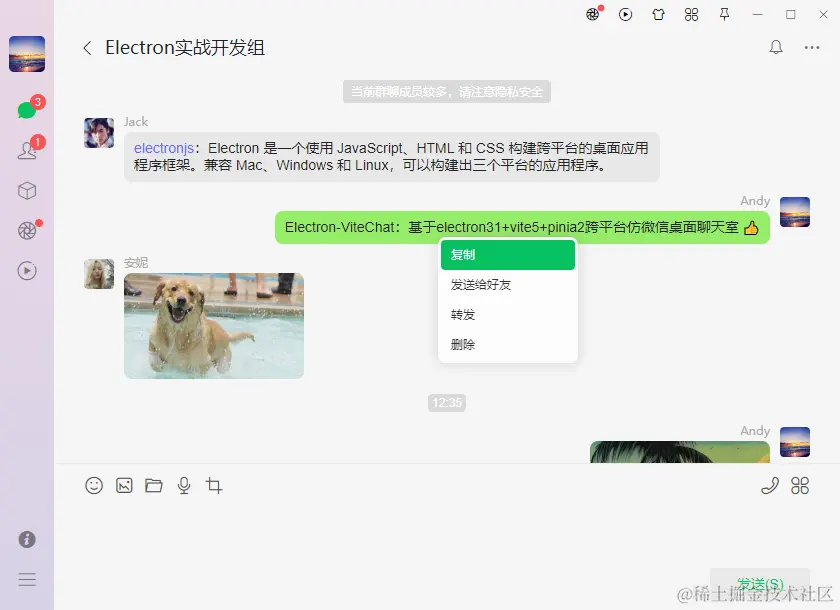Open the group more options menu

812,47
